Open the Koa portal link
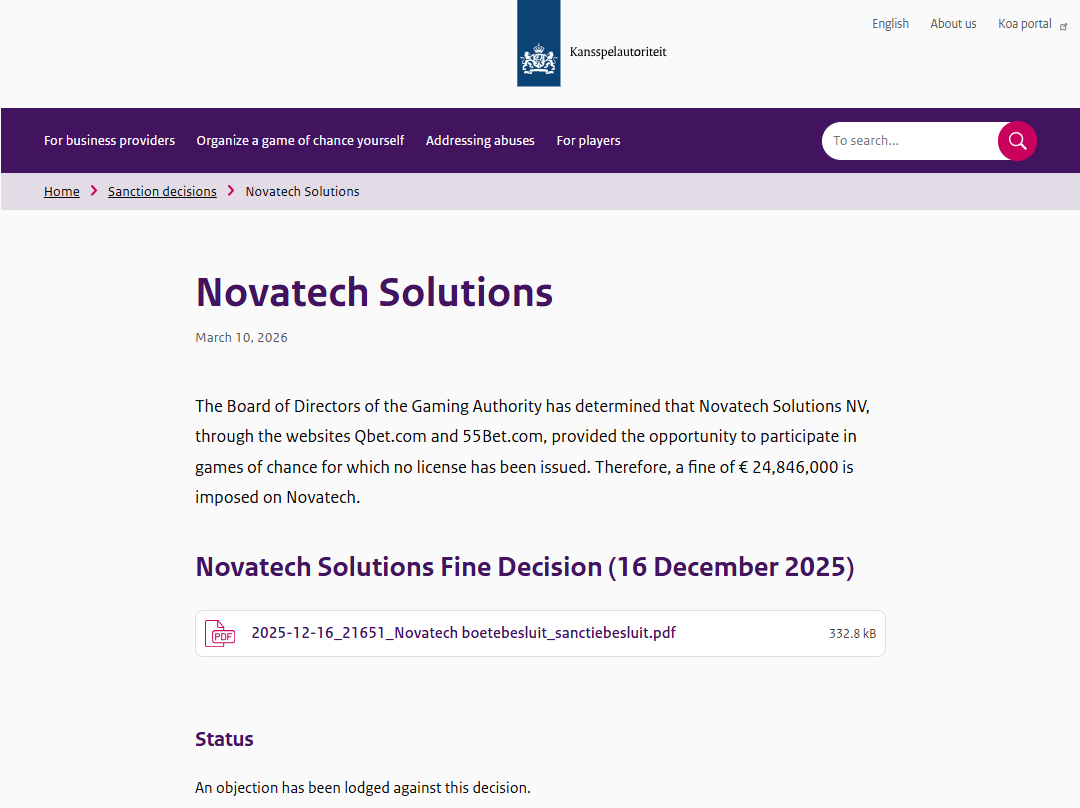 [1025, 24]
